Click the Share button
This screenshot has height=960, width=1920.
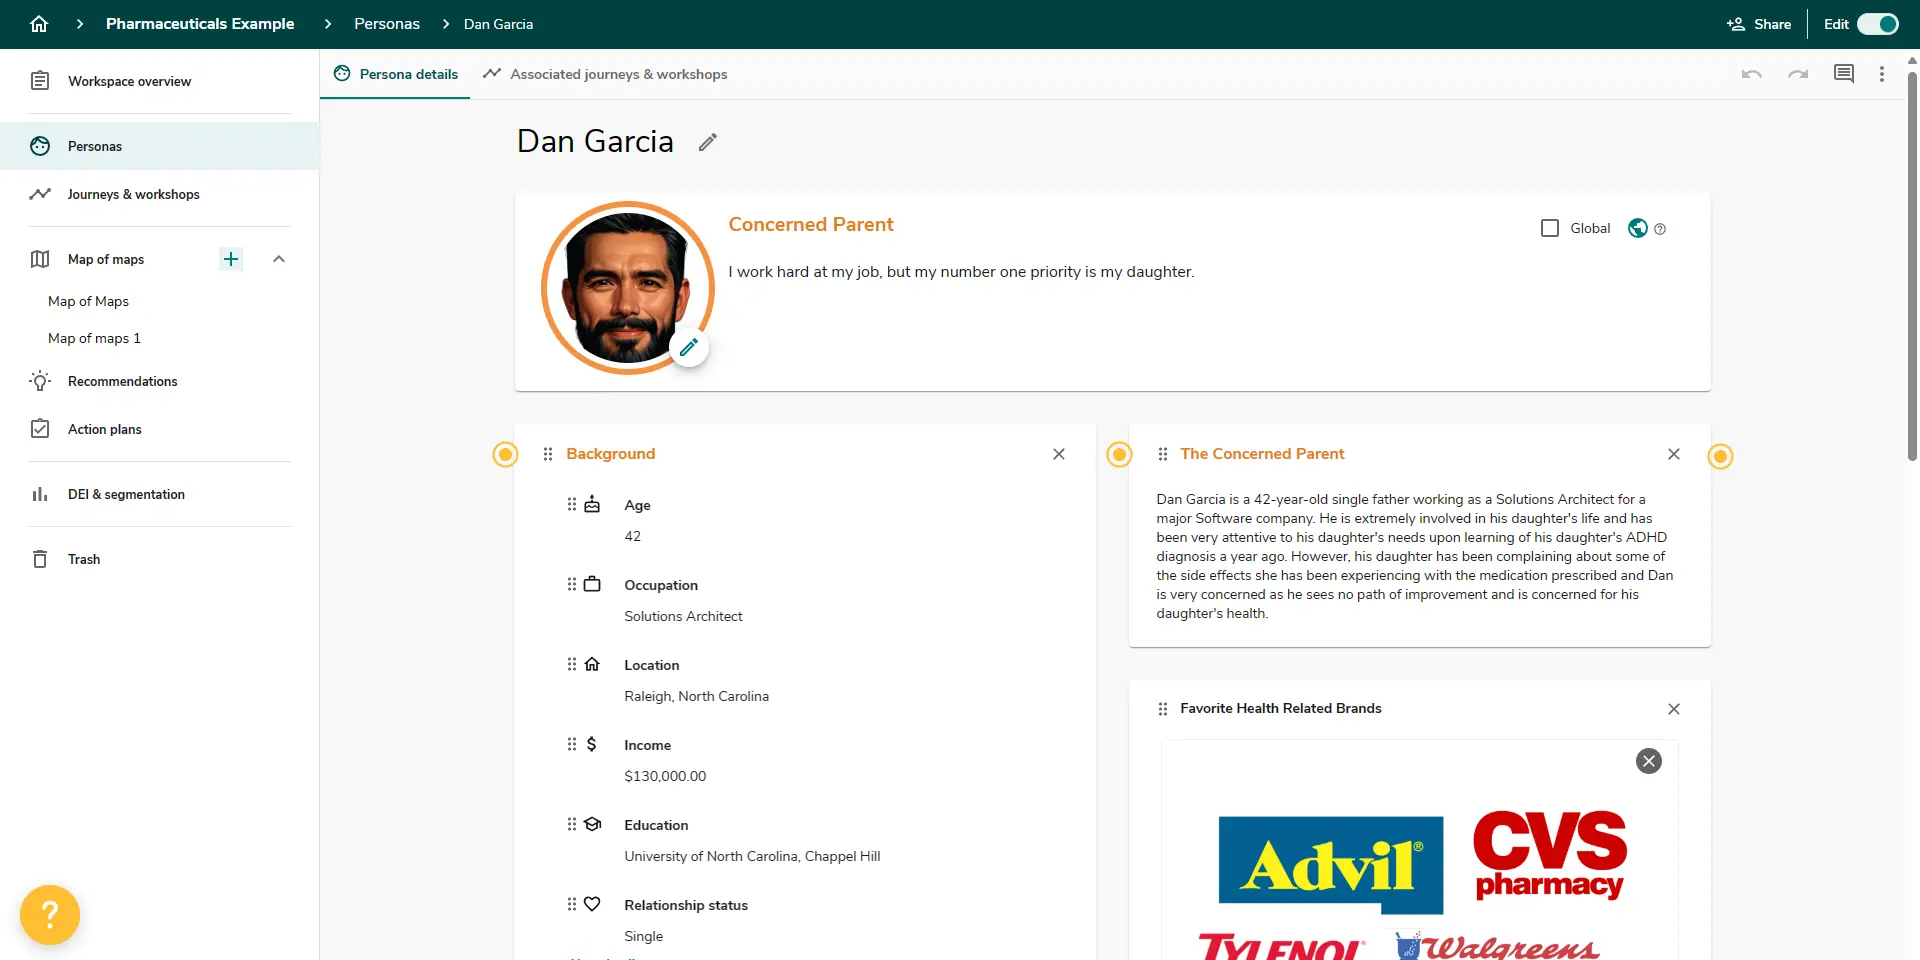point(1758,23)
